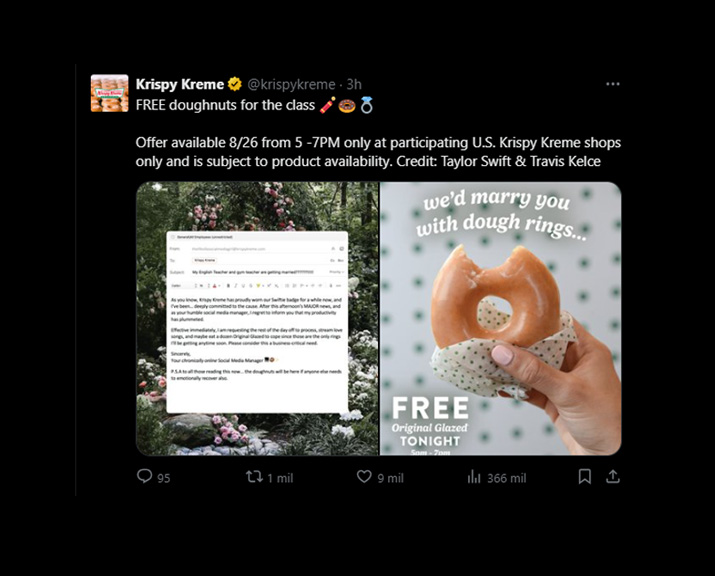Open the three-dot more options menu
715x576 pixels.
[612, 84]
